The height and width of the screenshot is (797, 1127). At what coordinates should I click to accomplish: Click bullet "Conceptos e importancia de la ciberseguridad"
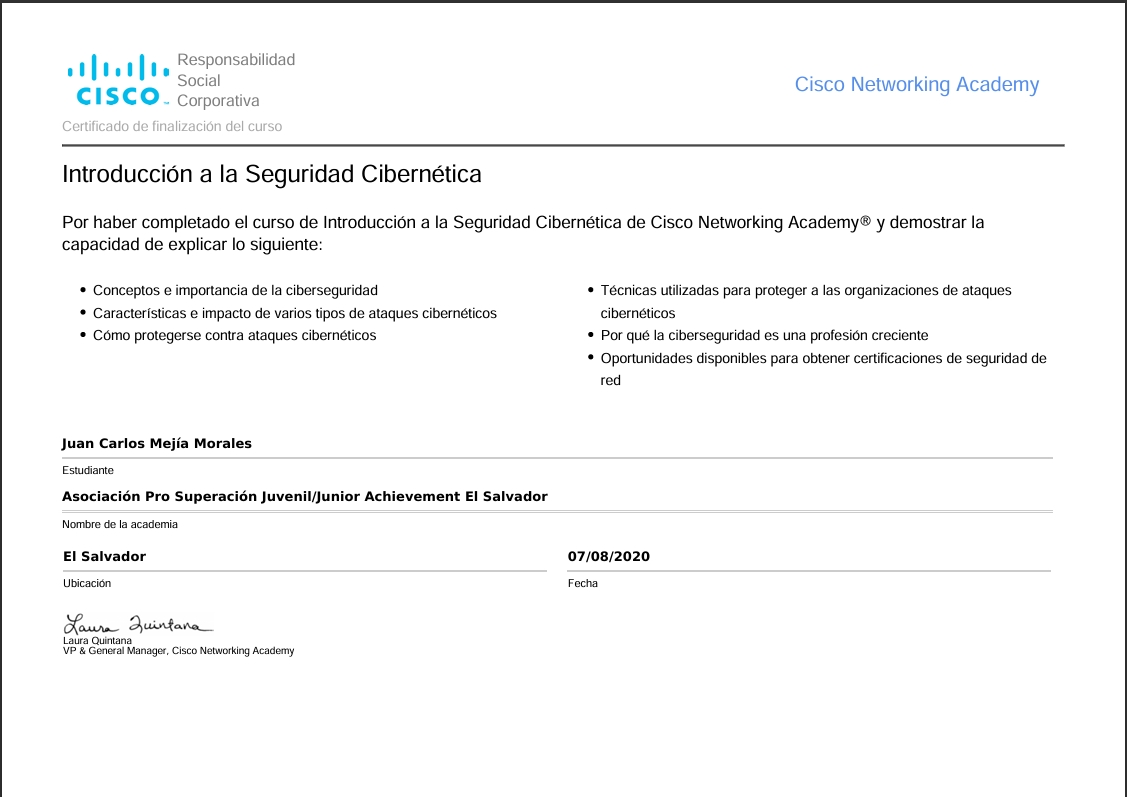(235, 290)
